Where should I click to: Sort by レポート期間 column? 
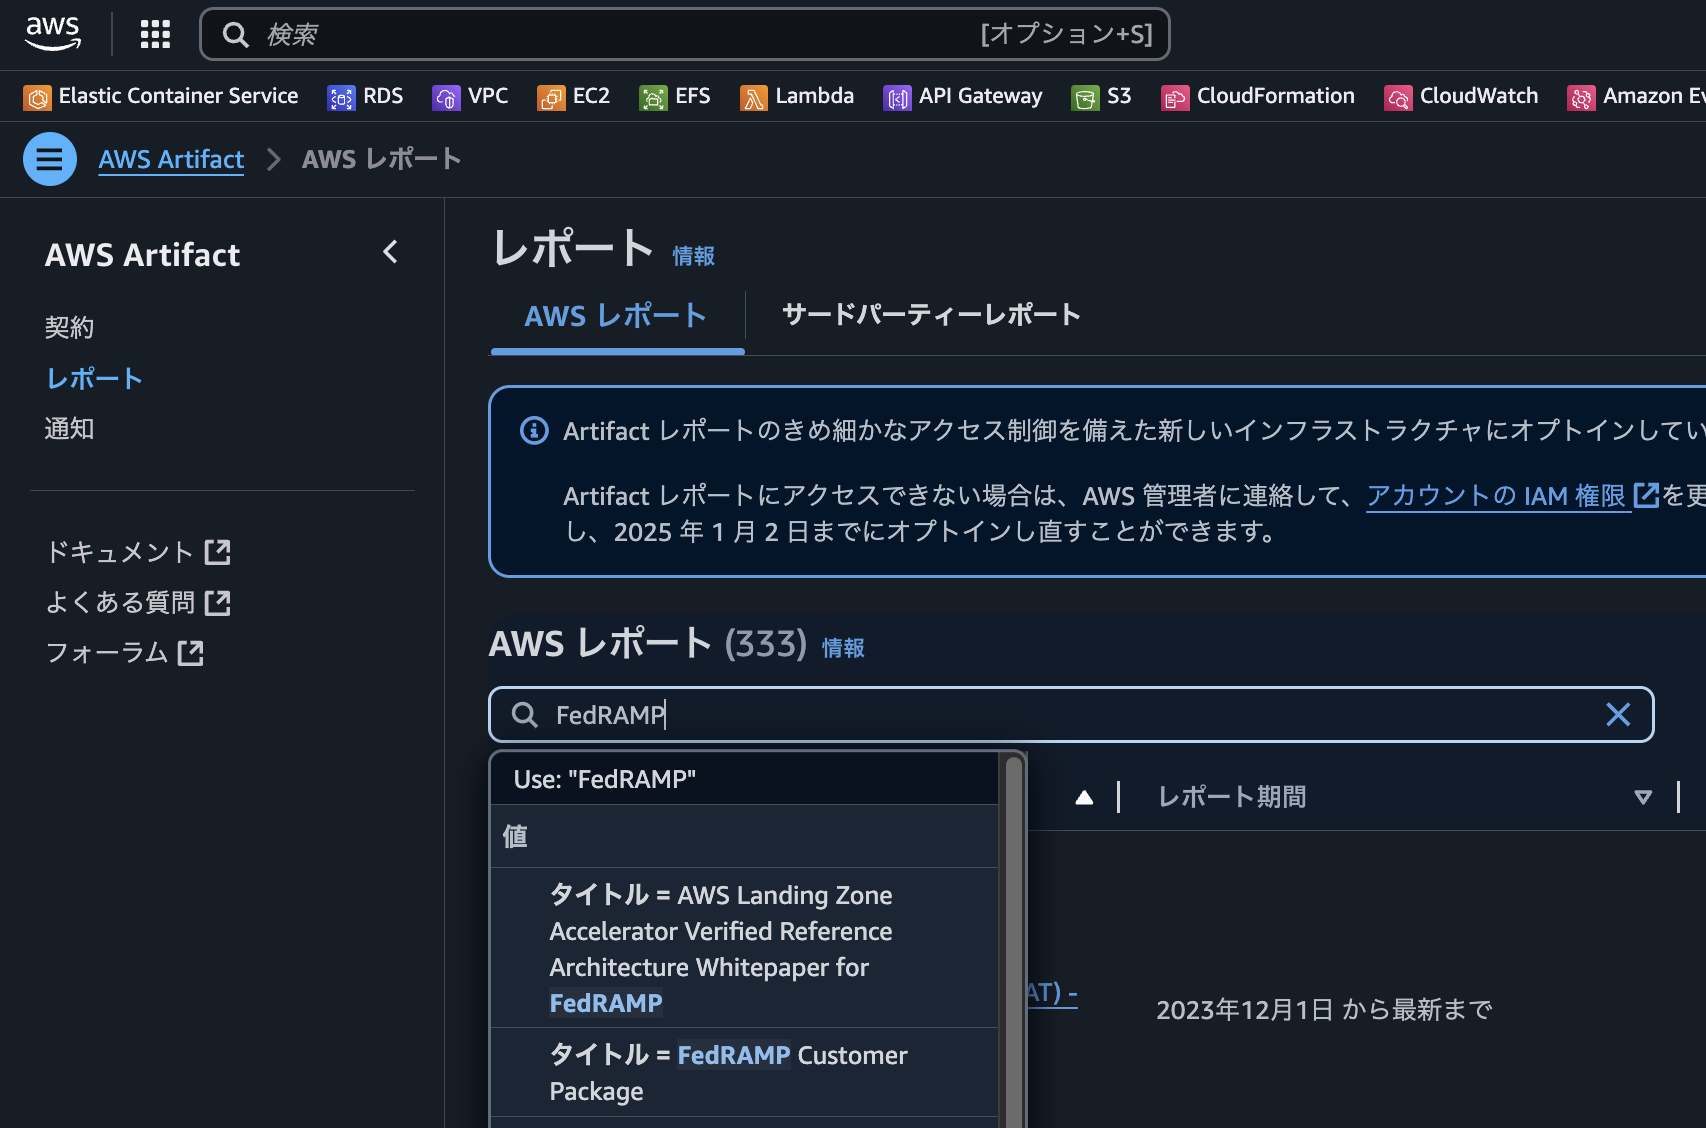point(1231,796)
